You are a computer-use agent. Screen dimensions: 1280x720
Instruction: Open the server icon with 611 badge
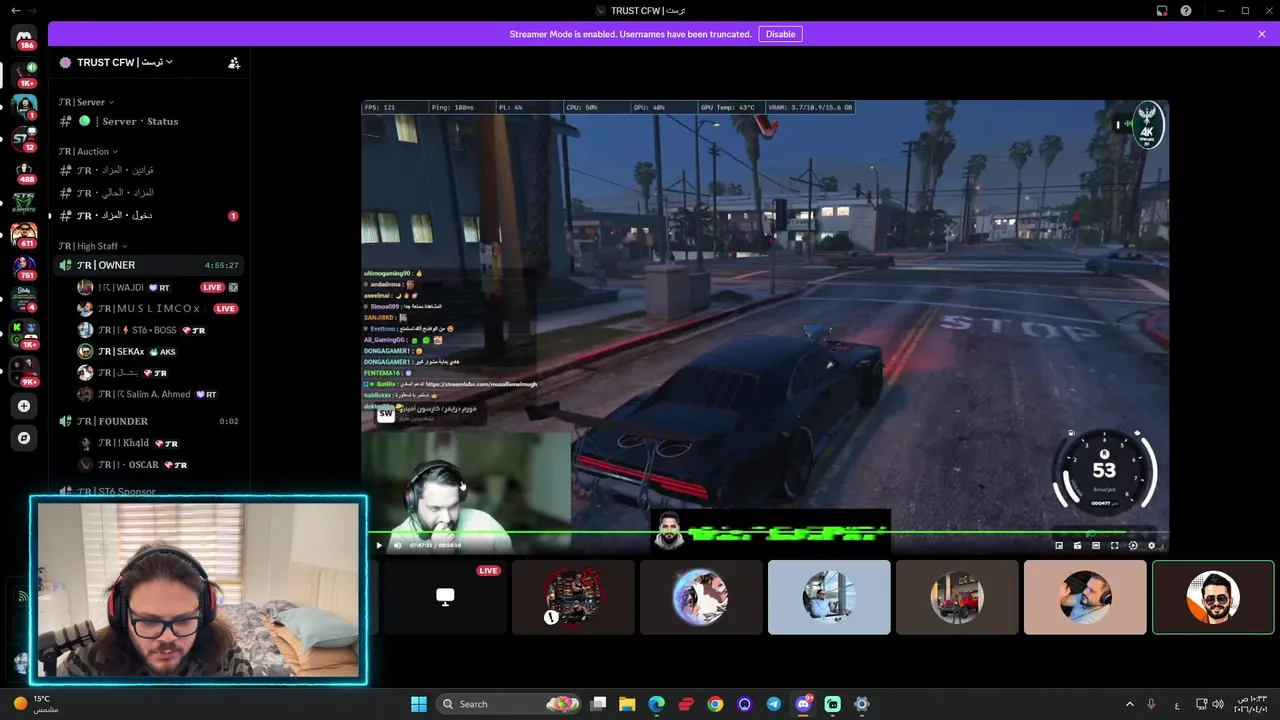[x=25, y=233]
